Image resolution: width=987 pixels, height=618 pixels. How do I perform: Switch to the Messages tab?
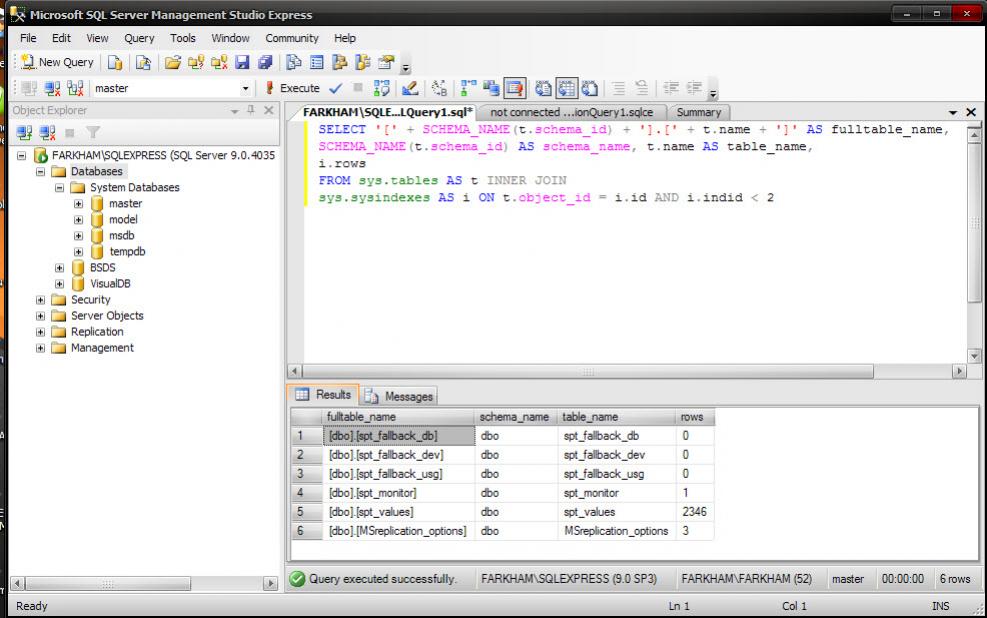pyautogui.click(x=400, y=396)
